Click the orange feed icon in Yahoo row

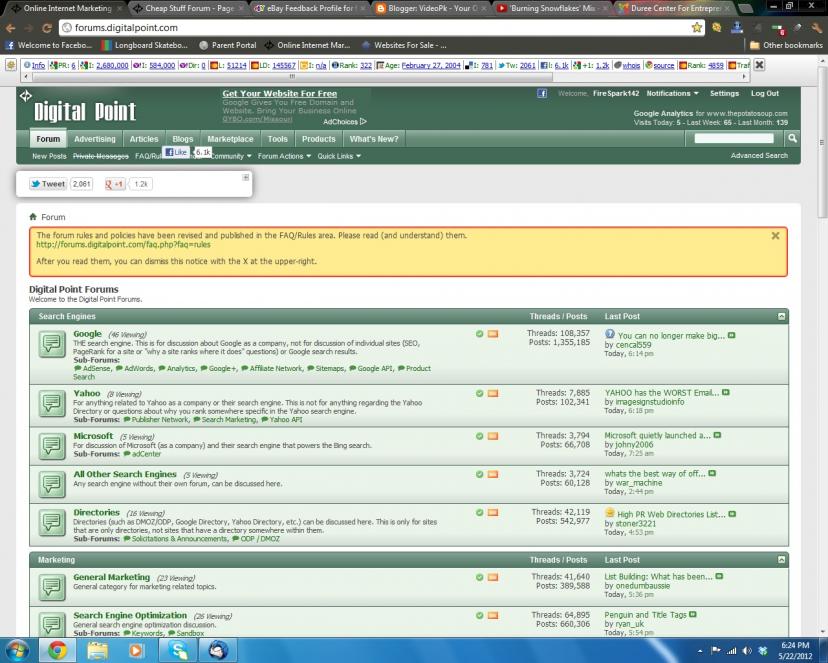tap(493, 393)
